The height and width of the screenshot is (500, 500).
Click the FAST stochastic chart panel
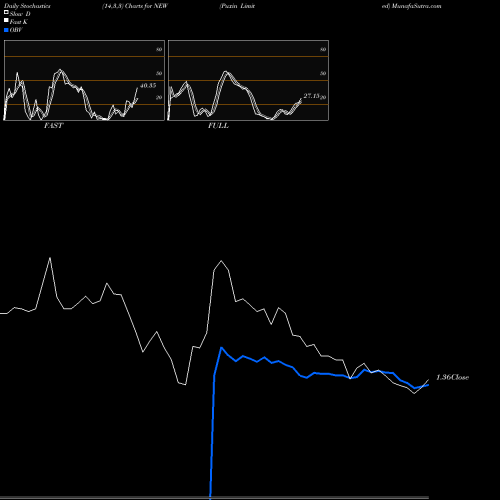84,80
